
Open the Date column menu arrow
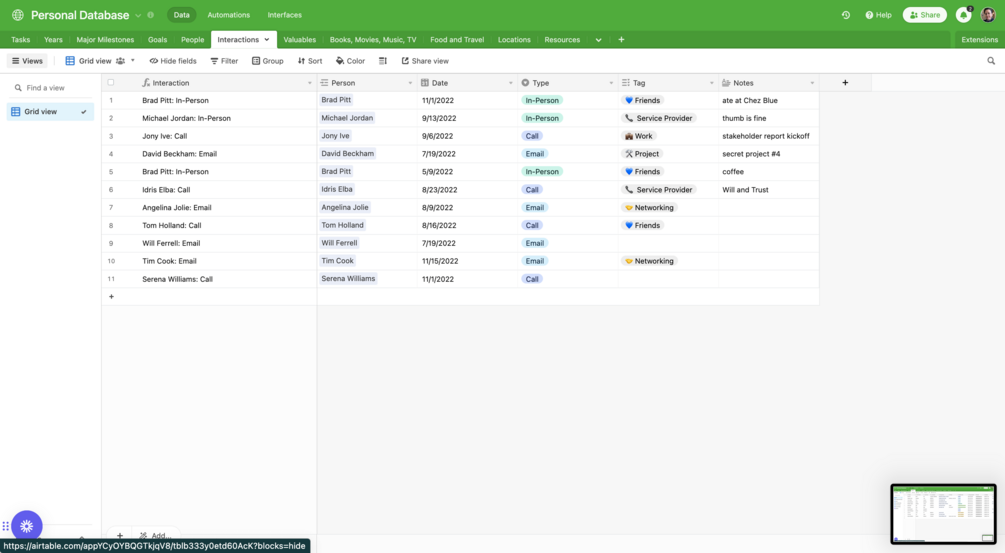click(x=511, y=83)
